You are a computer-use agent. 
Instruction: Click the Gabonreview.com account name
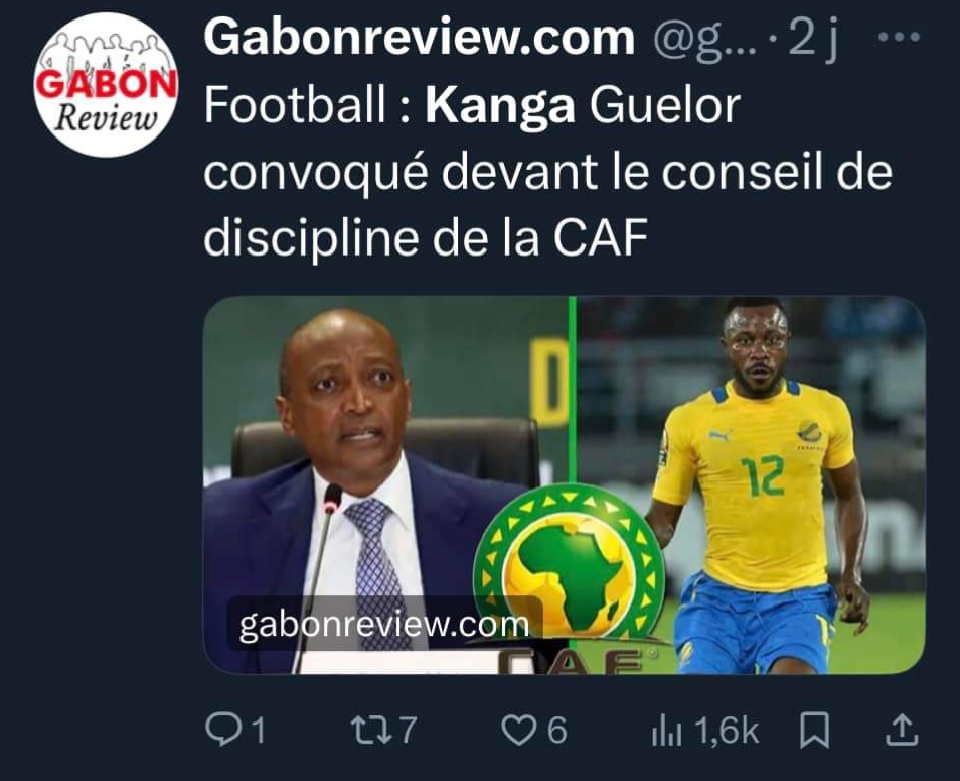(419, 38)
